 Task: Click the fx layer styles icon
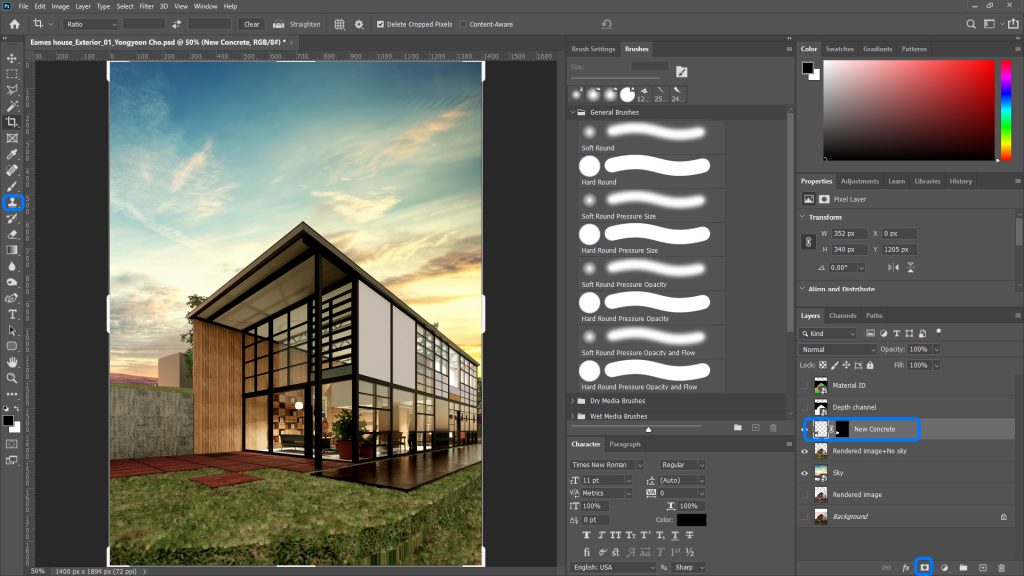click(x=905, y=567)
